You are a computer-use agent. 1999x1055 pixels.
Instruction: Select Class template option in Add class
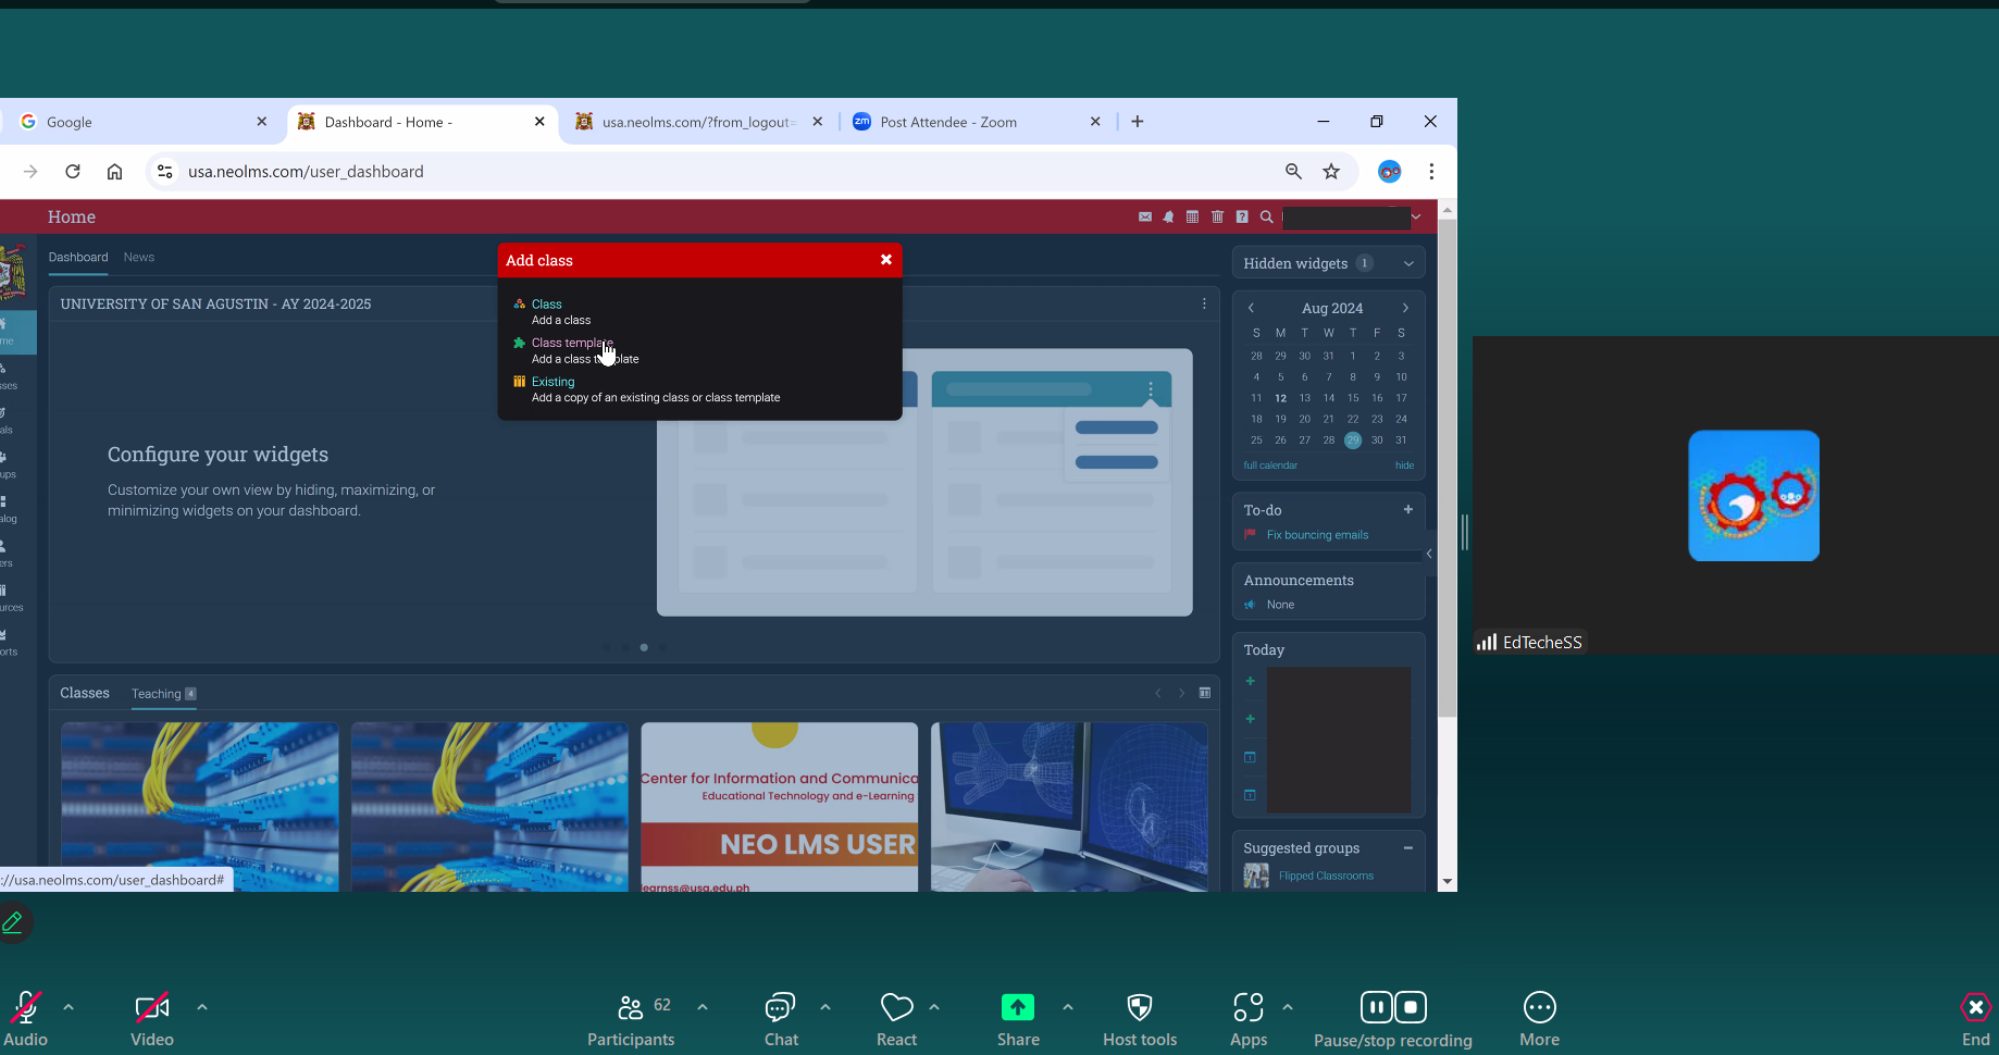pos(572,343)
